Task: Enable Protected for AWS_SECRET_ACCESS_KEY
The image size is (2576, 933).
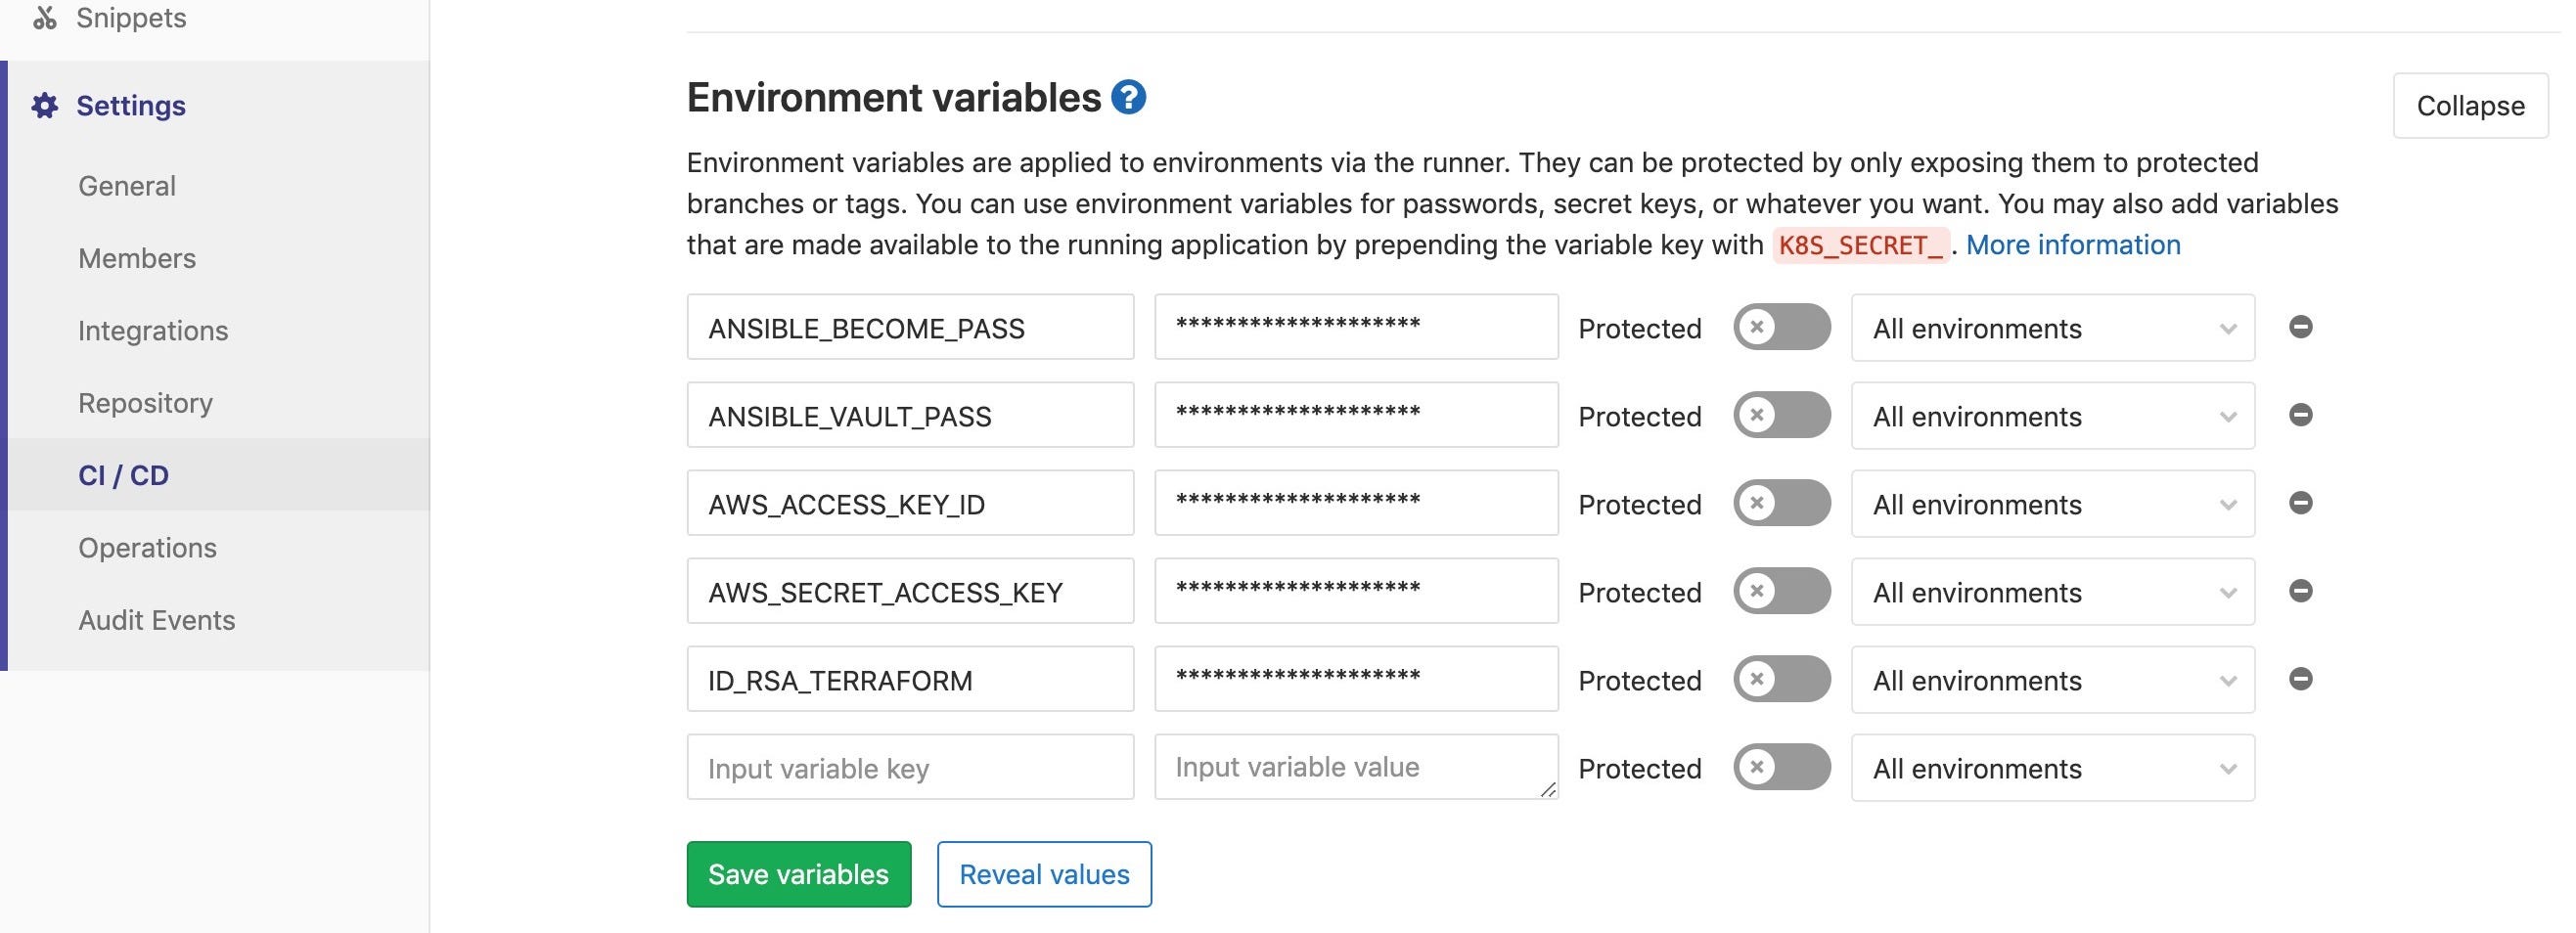Action: 1783,591
